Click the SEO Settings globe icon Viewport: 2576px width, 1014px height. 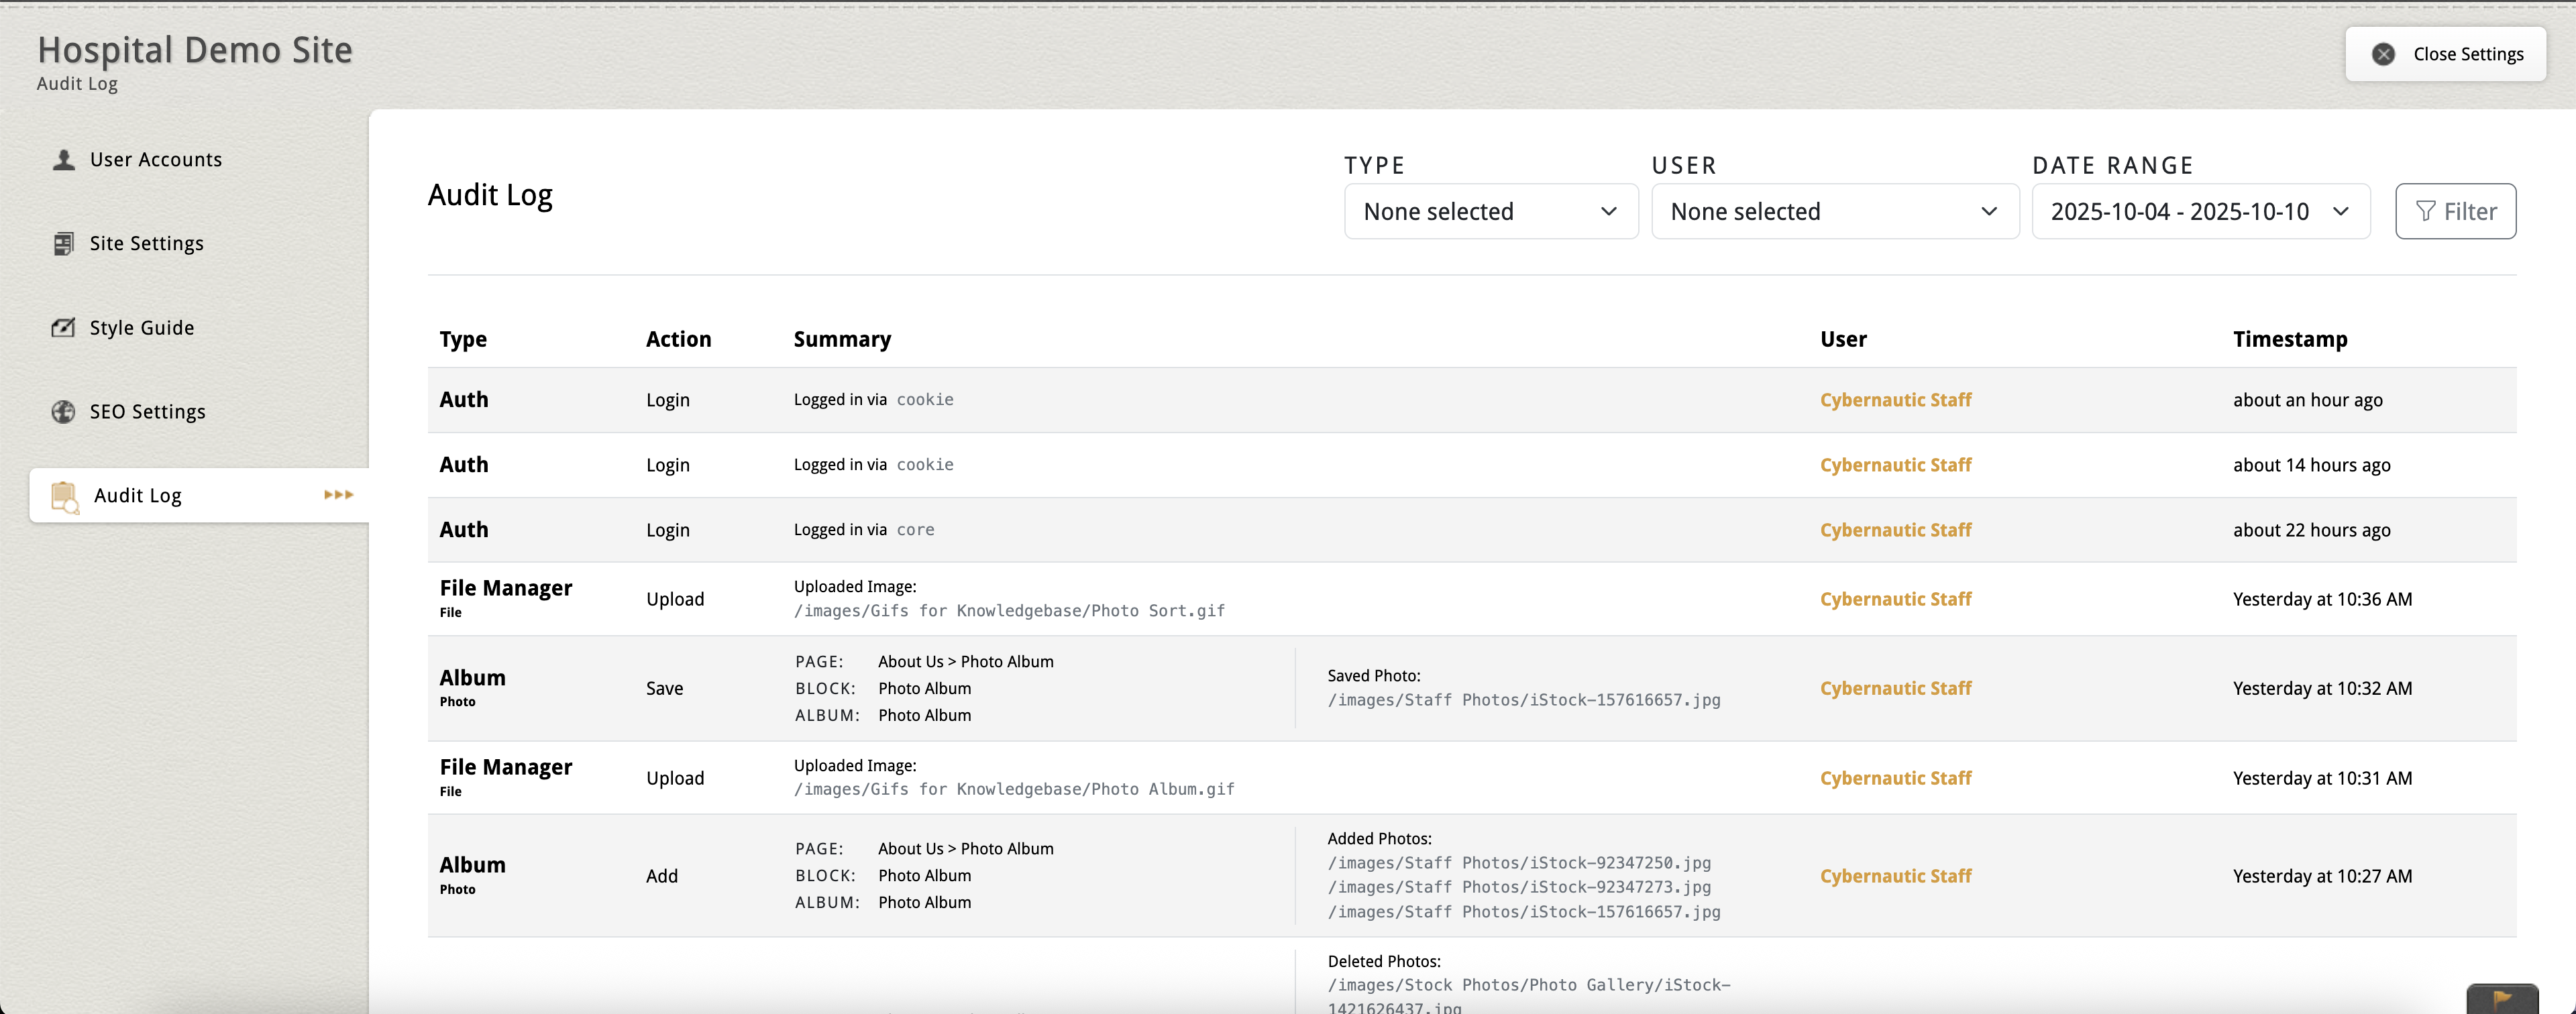pyautogui.click(x=64, y=412)
